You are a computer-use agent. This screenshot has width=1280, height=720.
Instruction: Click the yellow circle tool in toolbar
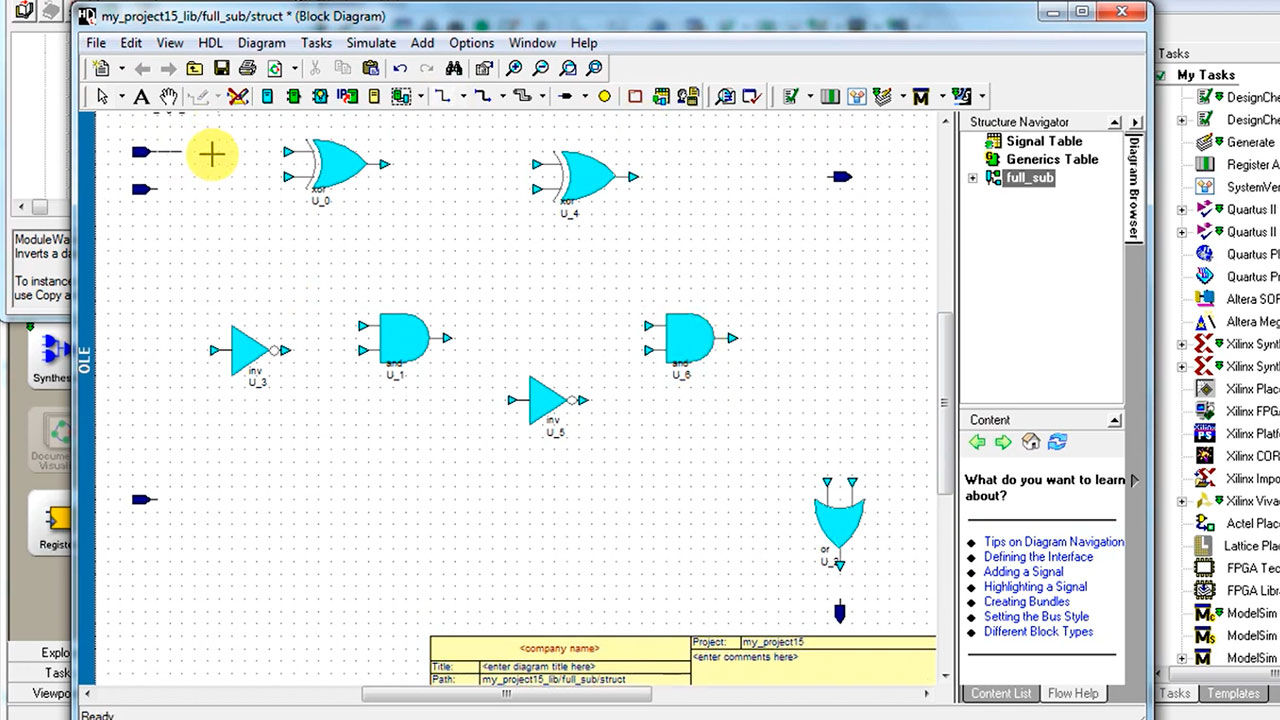(x=604, y=97)
